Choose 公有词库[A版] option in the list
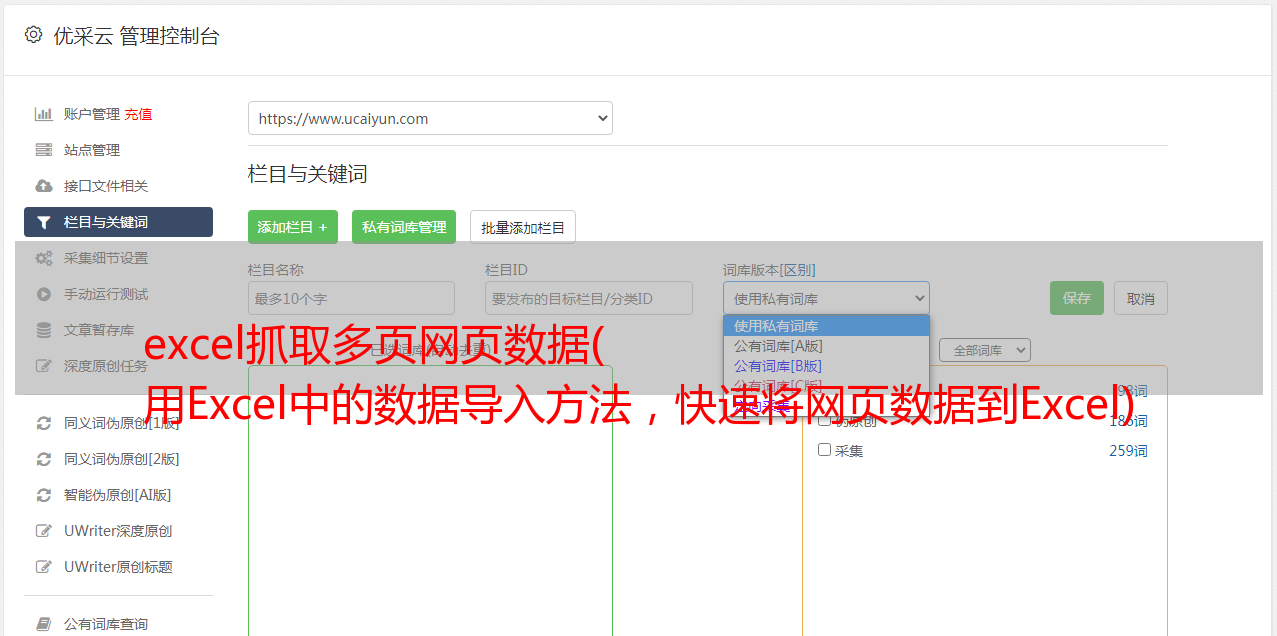The width and height of the screenshot is (1277, 636). click(826, 346)
